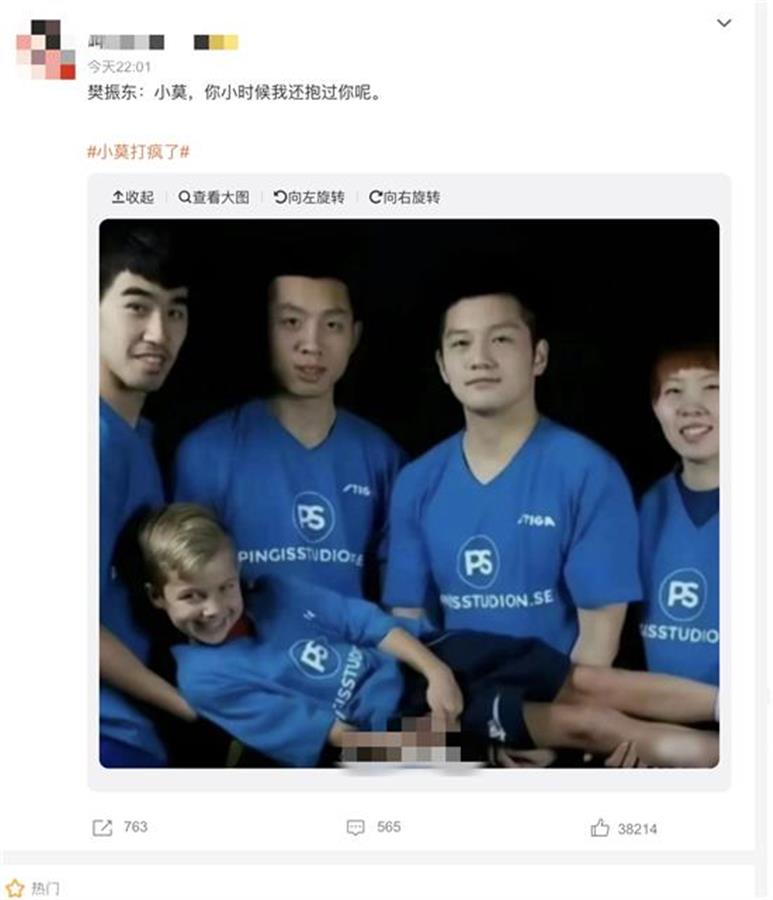
Task: Click the magnifier icon for 查看大图
Action: click(185, 197)
